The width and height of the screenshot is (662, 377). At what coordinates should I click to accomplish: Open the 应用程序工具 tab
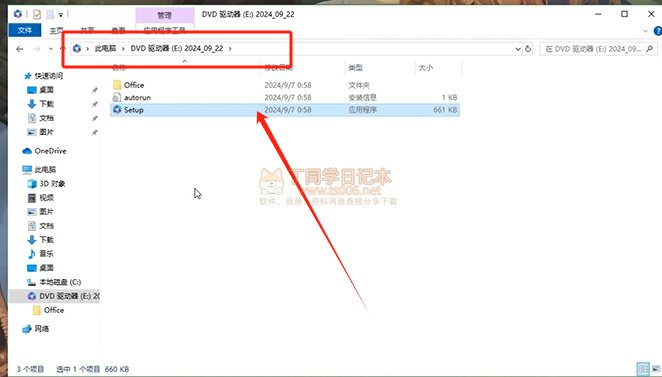[165, 30]
